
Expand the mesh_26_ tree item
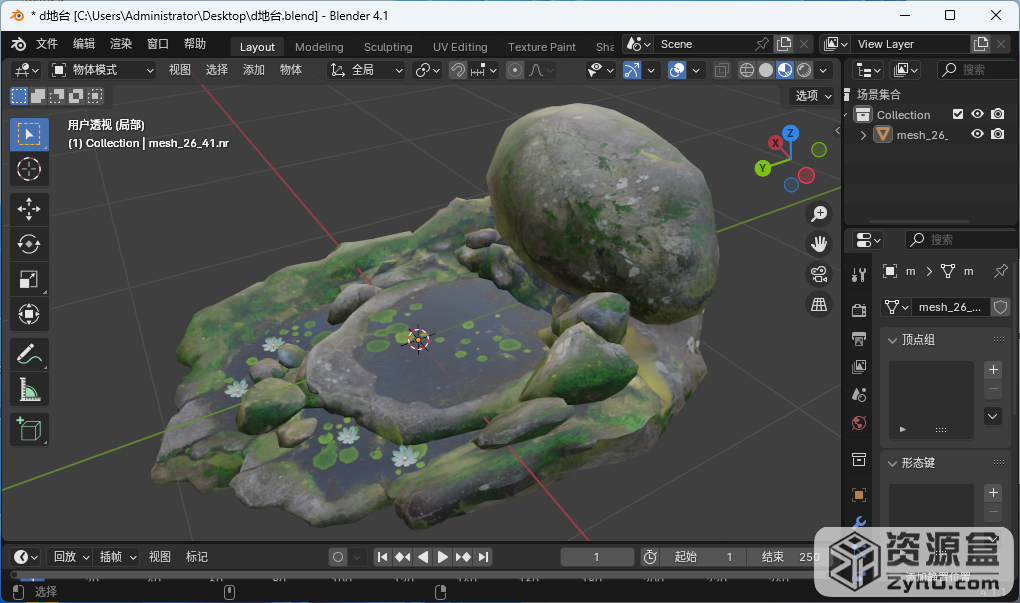point(864,135)
